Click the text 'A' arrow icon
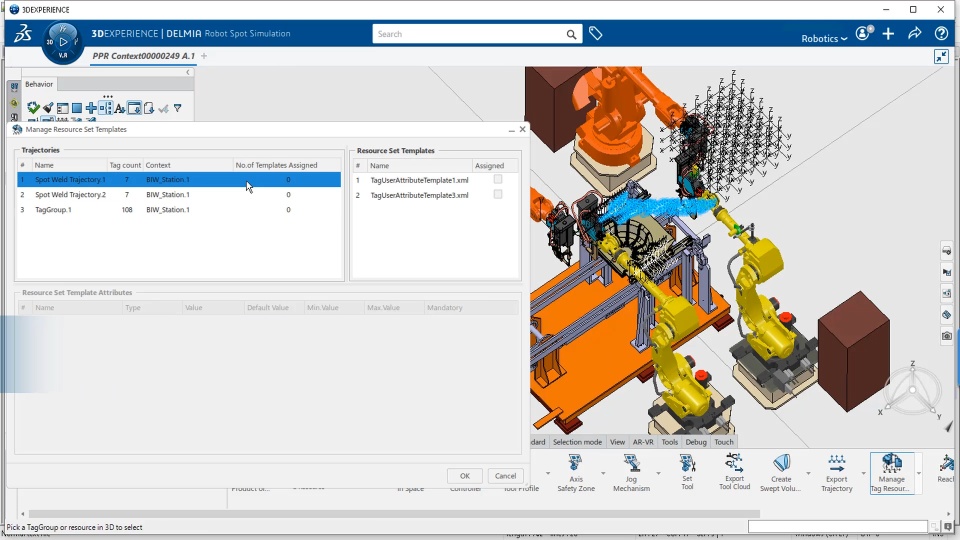The width and height of the screenshot is (960, 540). (x=119, y=108)
